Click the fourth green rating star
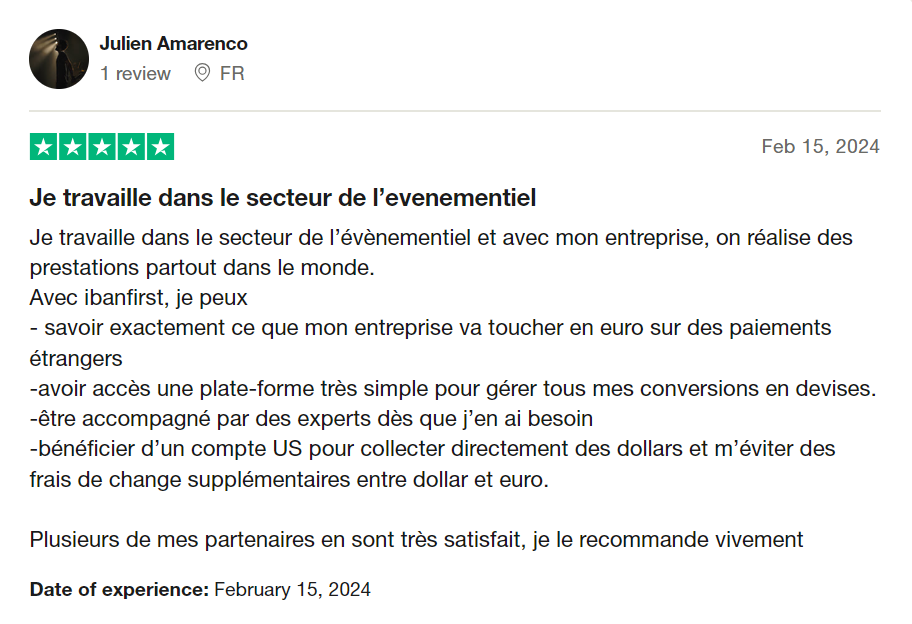The image size is (912, 624). coord(131,147)
